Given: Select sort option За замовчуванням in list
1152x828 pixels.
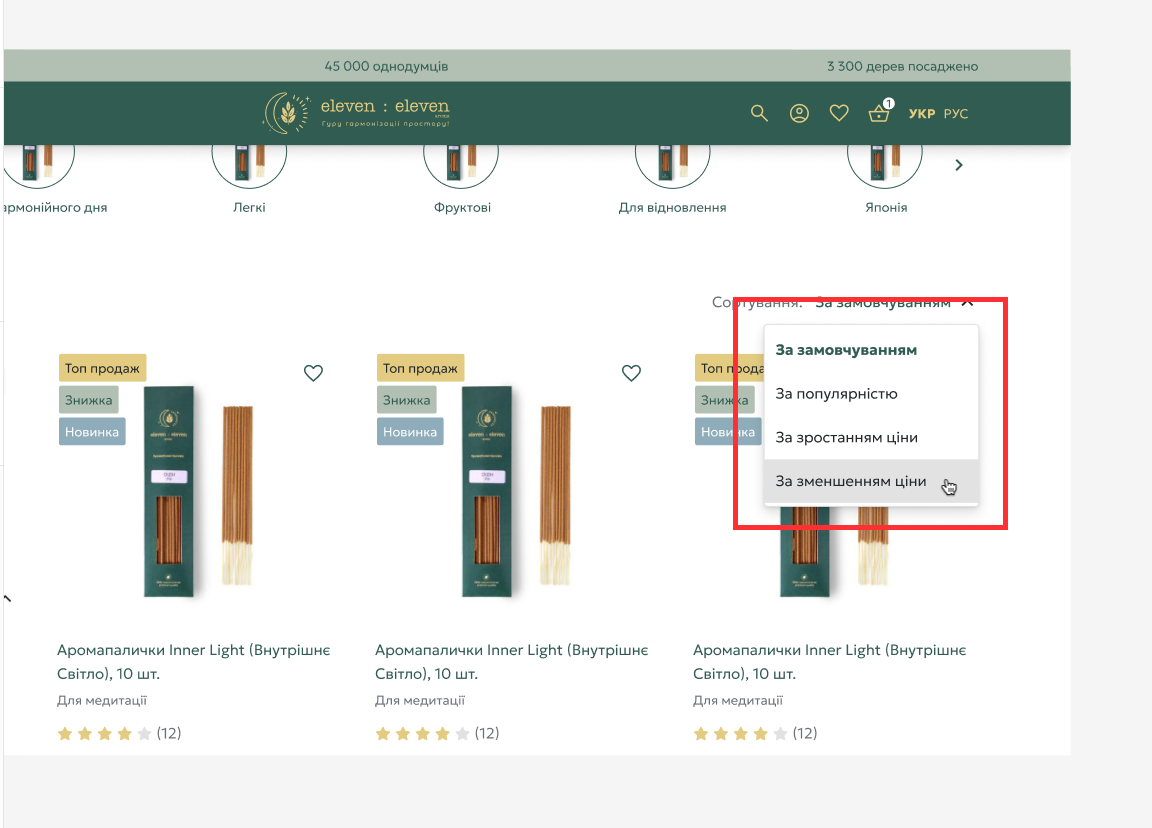Looking at the screenshot, I should pos(871,350).
